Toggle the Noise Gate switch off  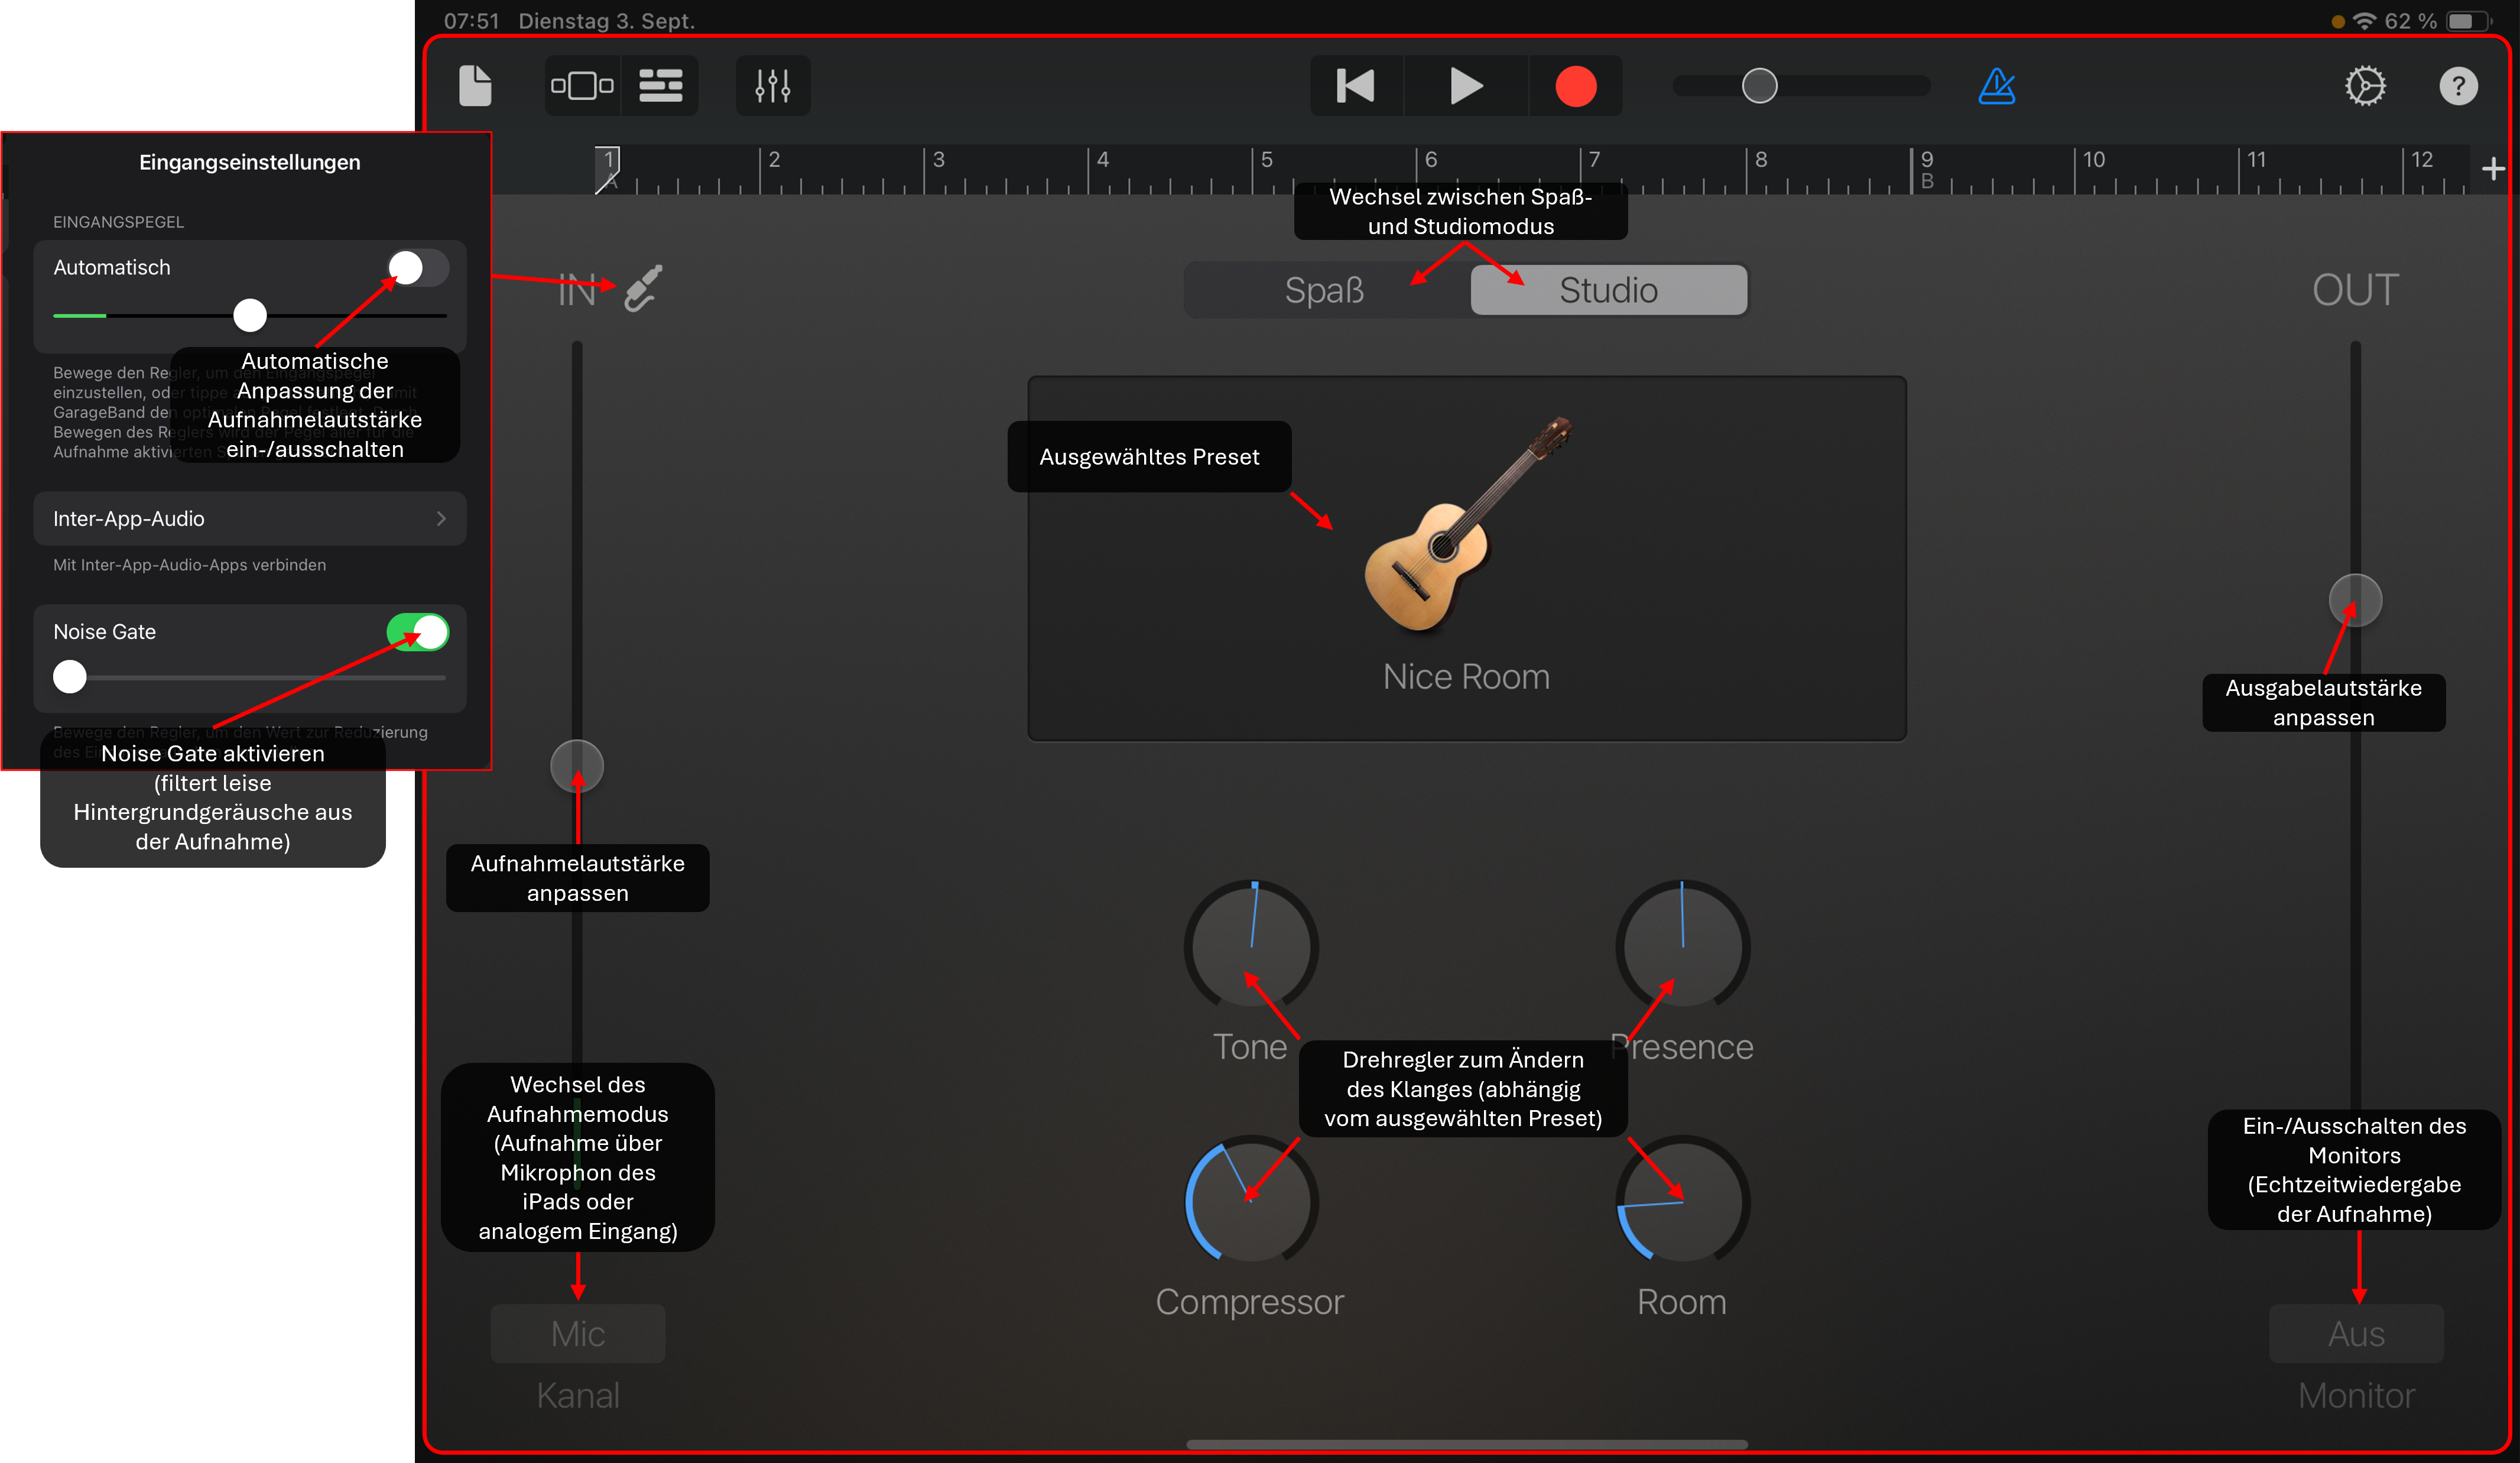(x=418, y=632)
